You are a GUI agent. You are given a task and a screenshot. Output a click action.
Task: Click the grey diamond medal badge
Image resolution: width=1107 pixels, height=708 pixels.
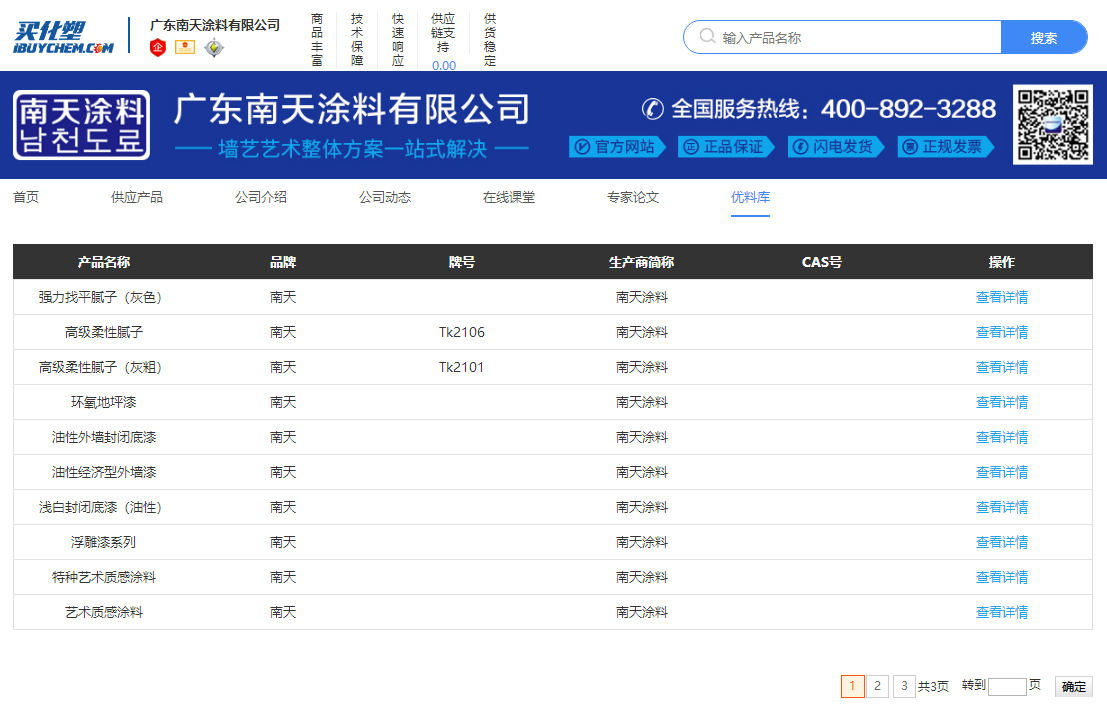coord(214,47)
